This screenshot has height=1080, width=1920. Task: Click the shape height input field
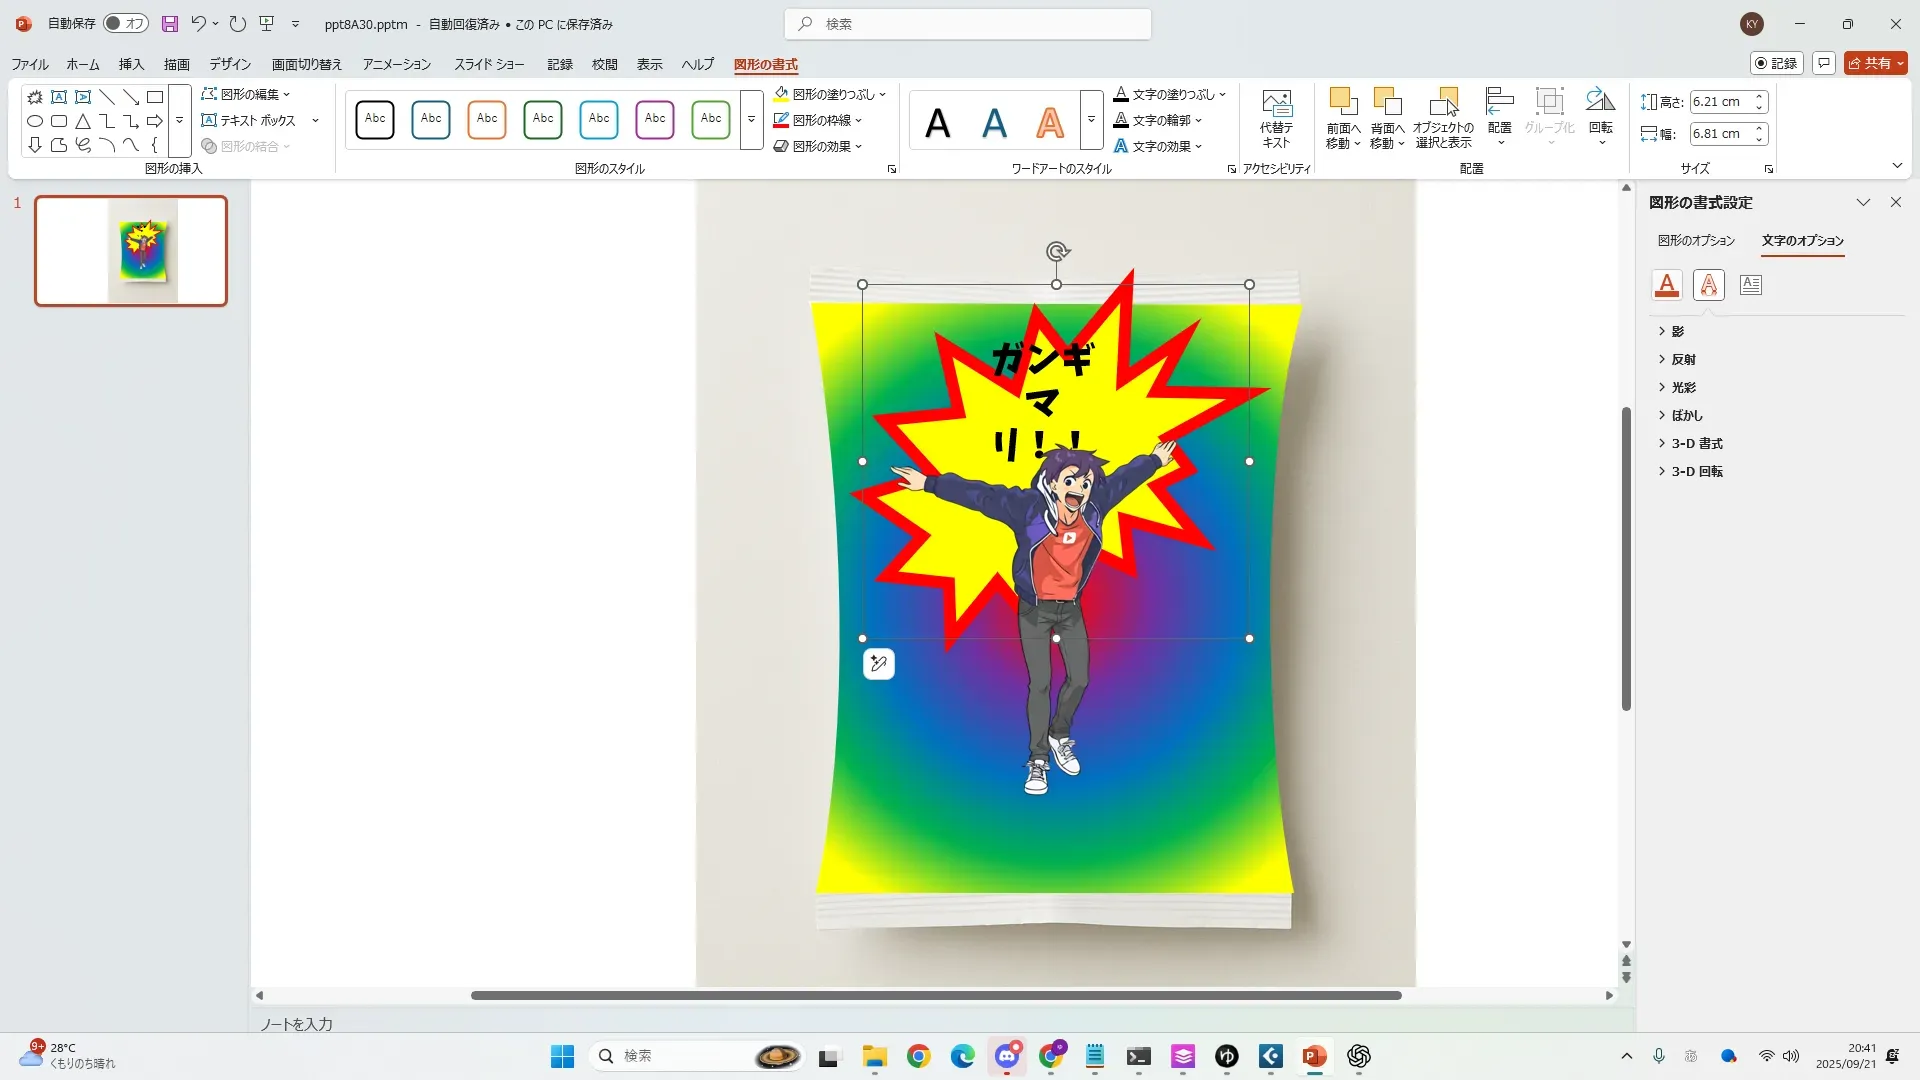point(1719,102)
